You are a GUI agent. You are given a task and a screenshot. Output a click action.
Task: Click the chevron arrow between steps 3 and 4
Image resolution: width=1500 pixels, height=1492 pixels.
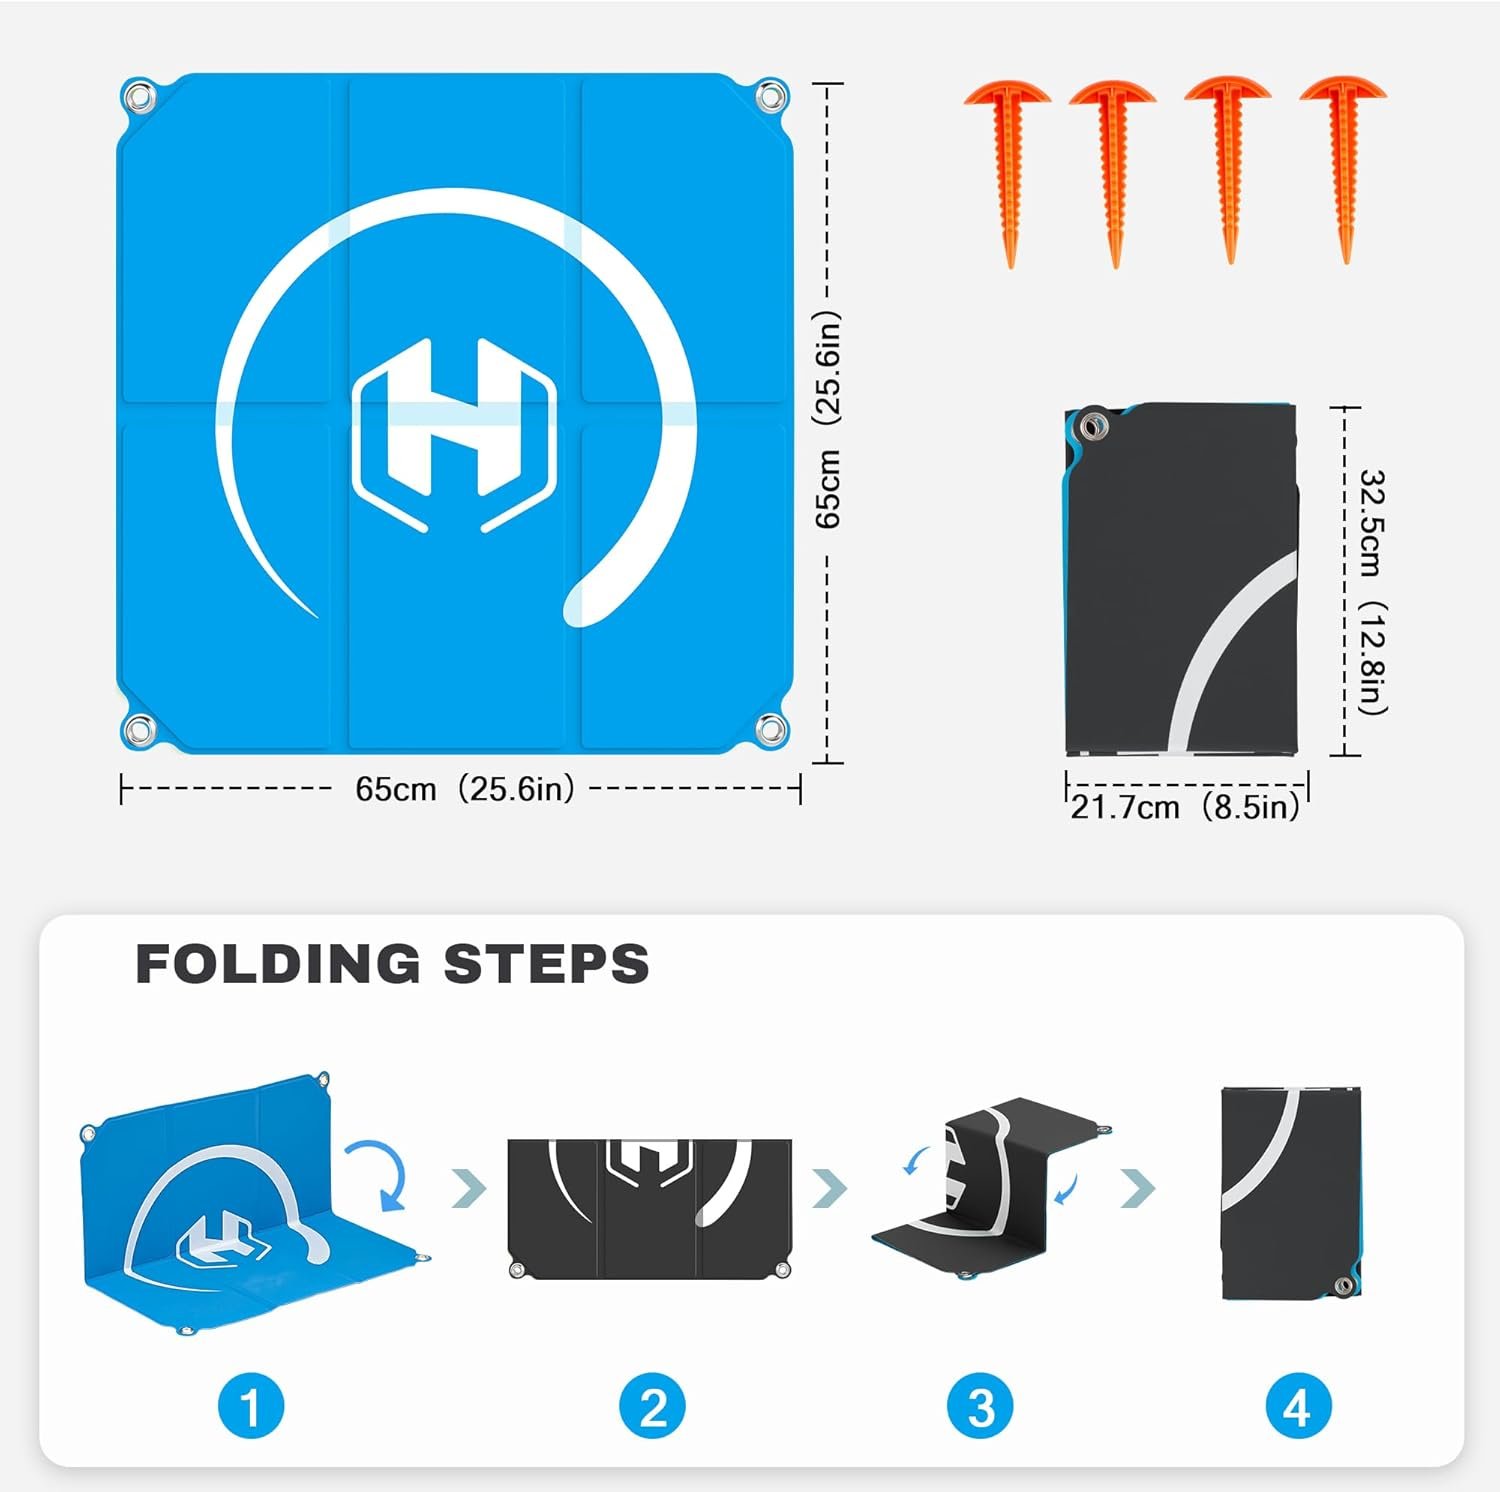pos(1138,1188)
